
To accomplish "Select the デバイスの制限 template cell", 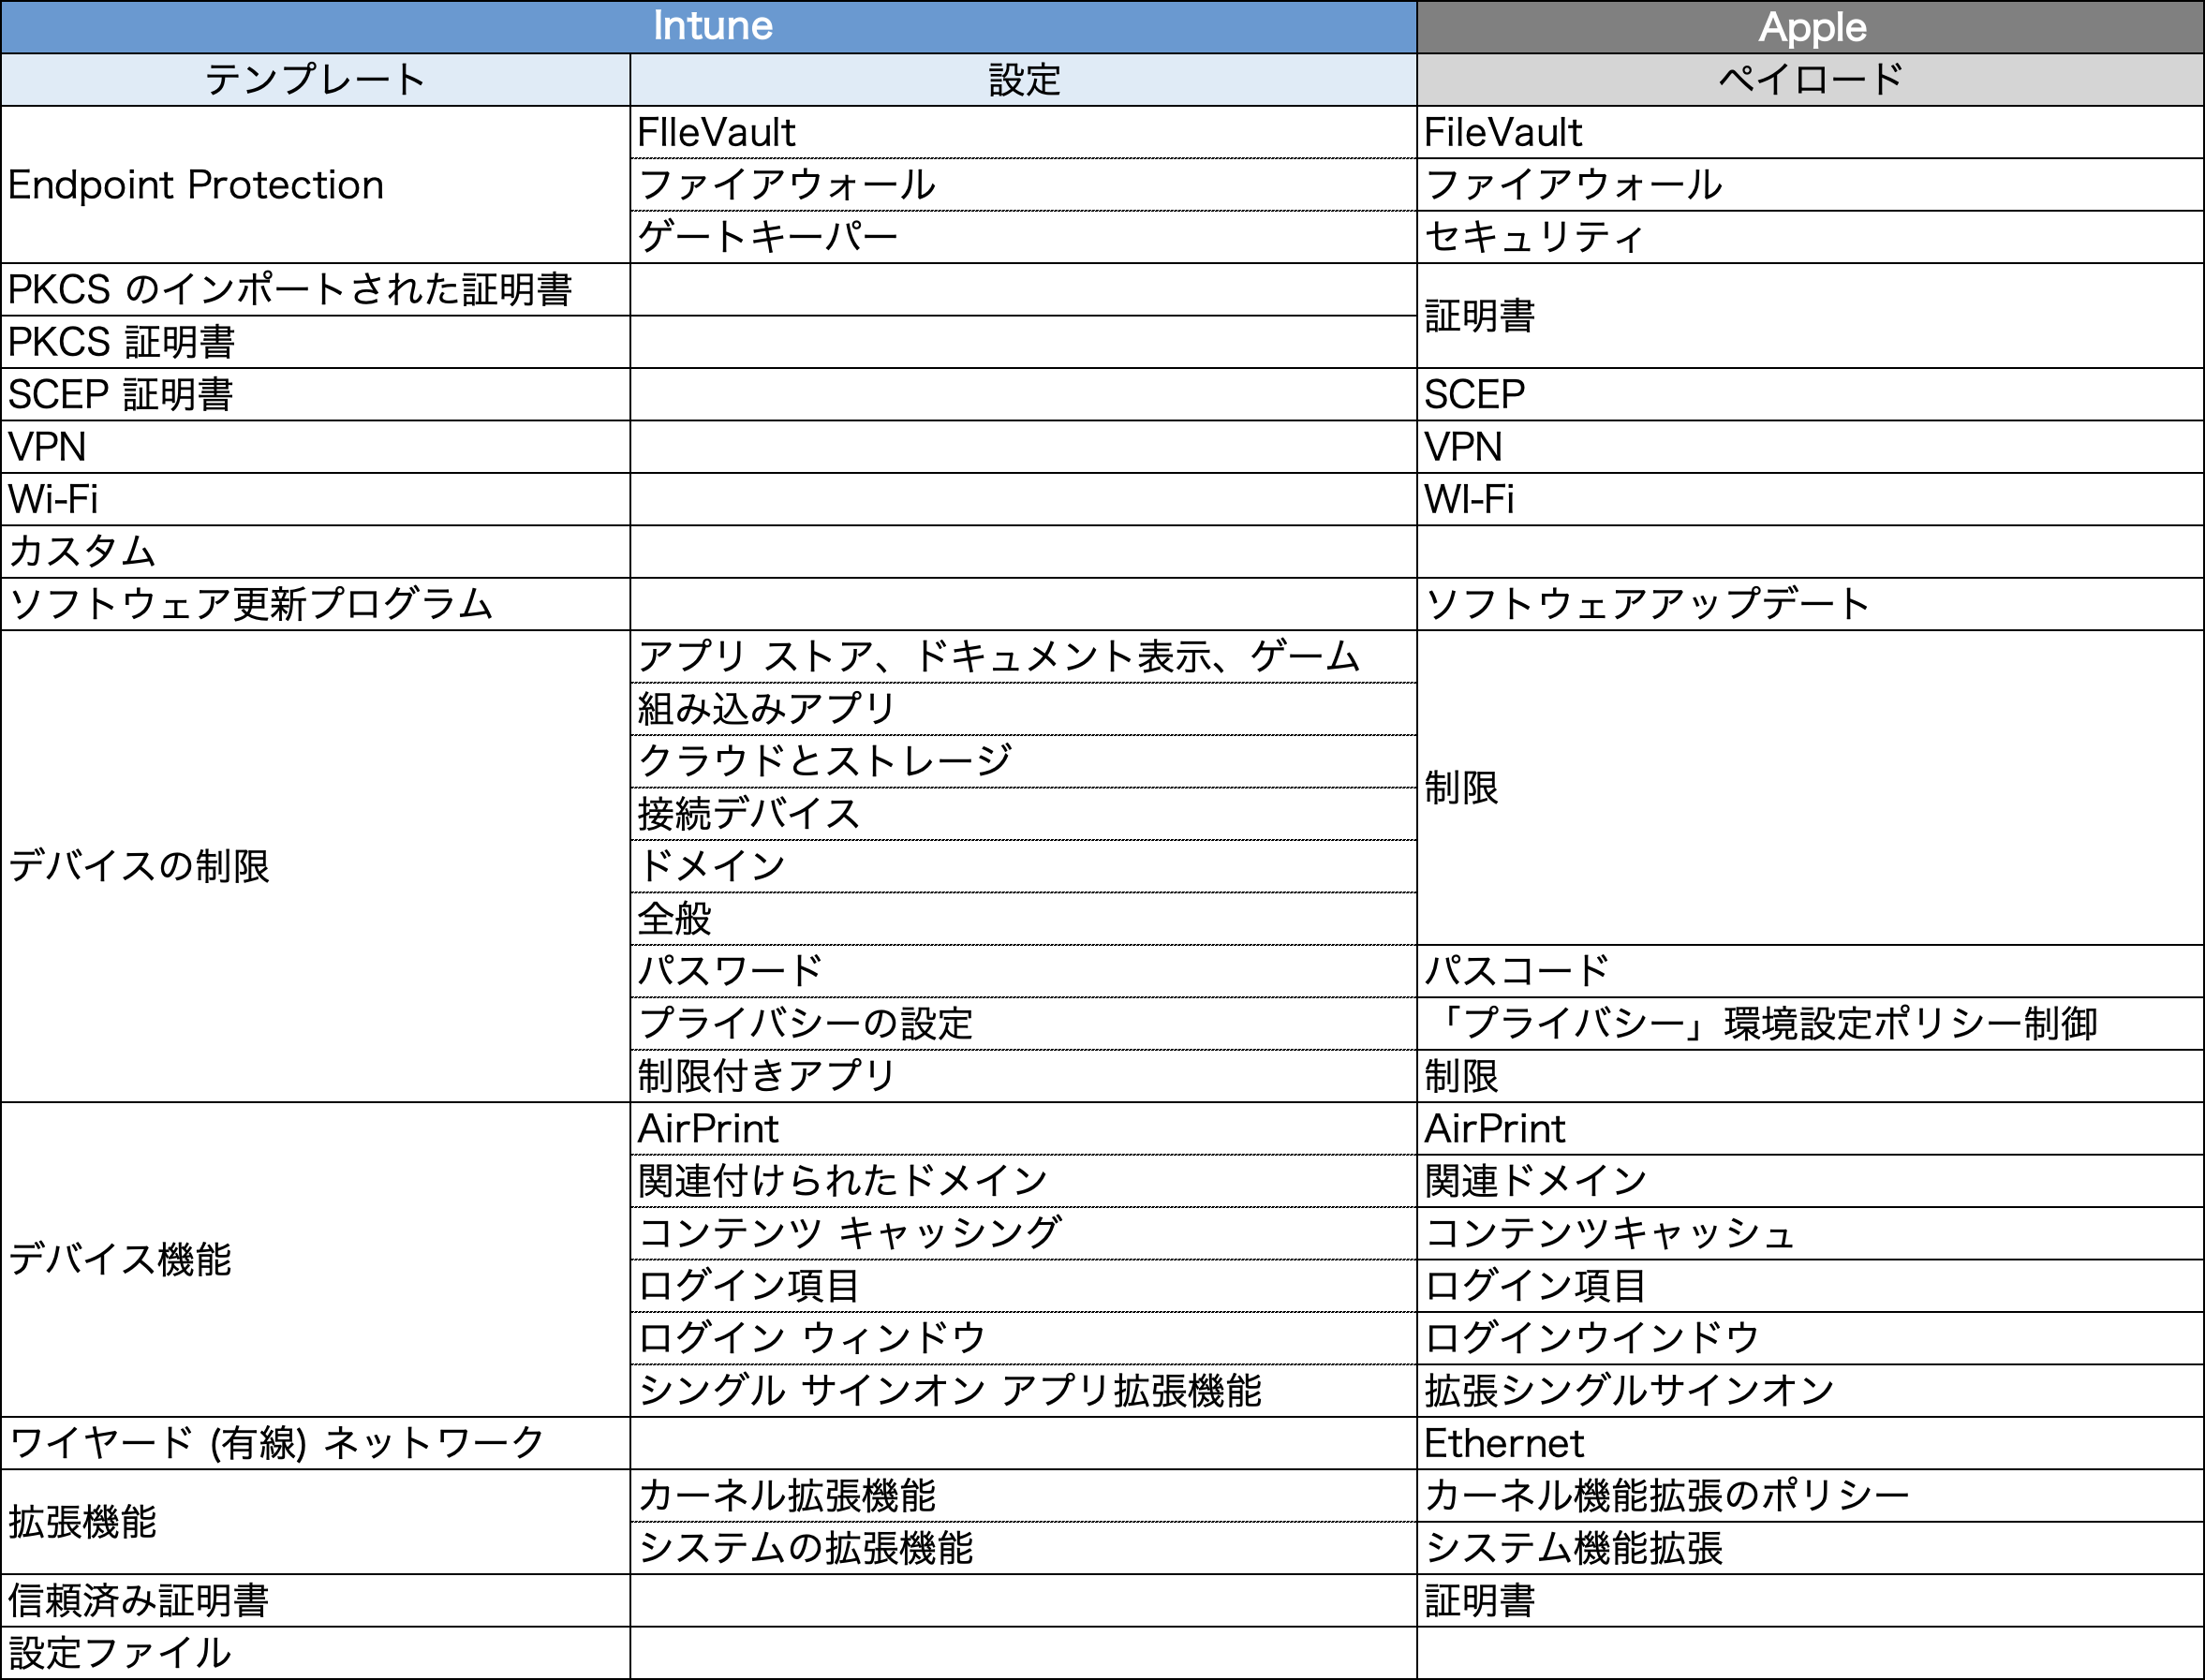I will click(139, 866).
